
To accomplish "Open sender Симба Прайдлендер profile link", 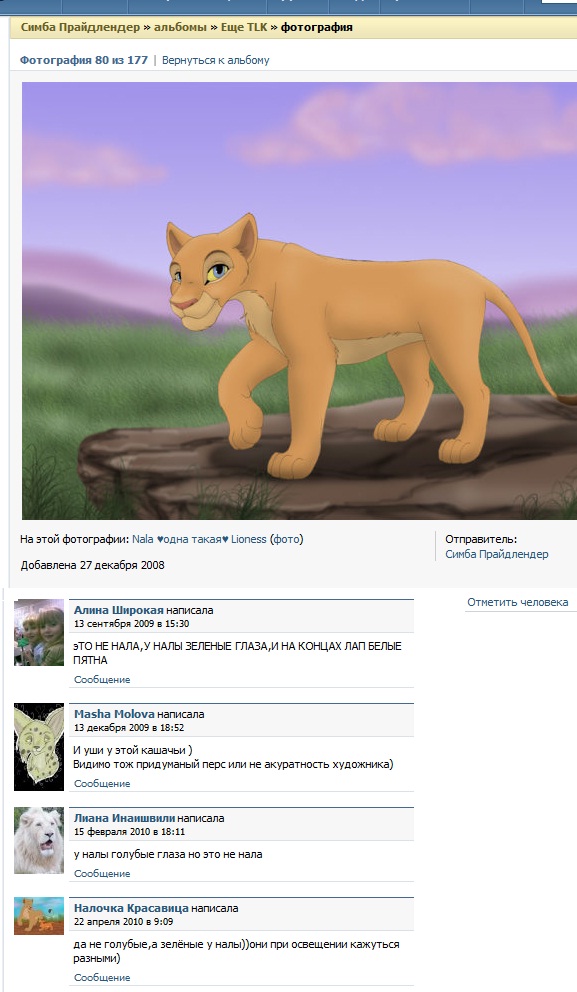I will [497, 554].
